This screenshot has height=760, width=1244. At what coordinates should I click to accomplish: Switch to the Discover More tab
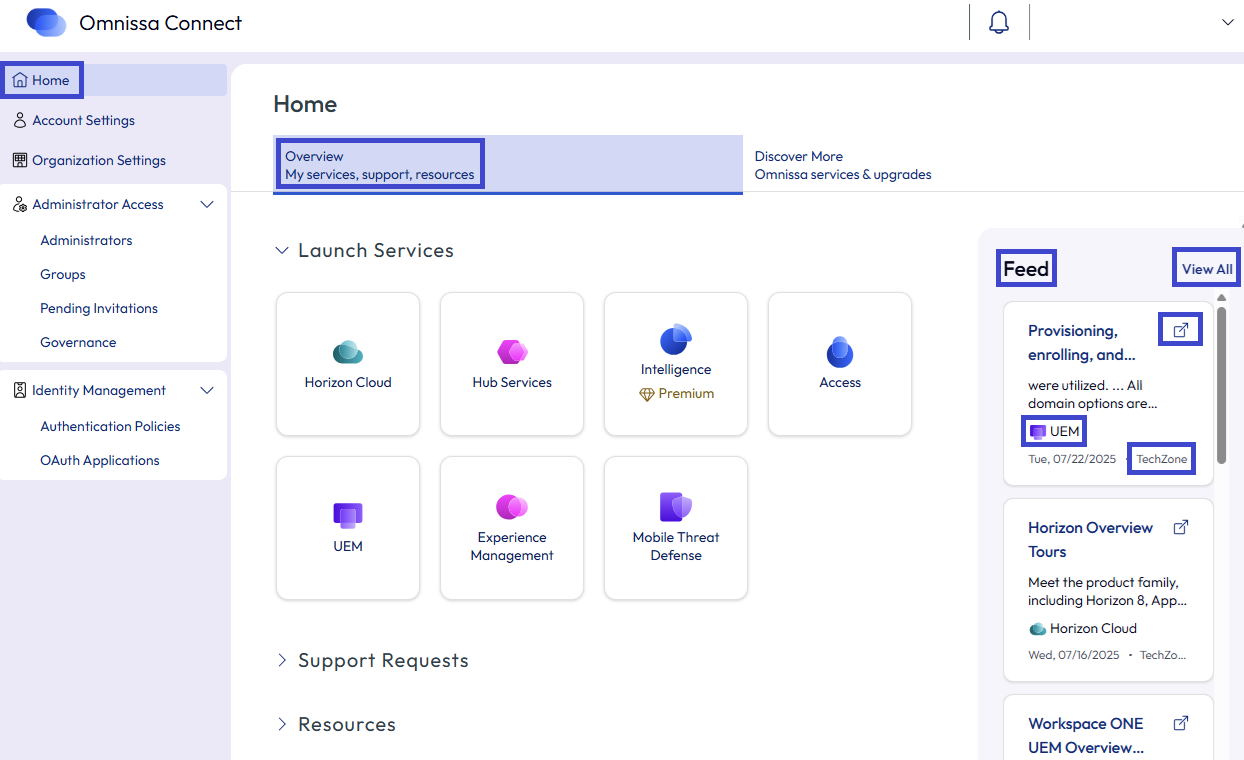click(x=843, y=165)
